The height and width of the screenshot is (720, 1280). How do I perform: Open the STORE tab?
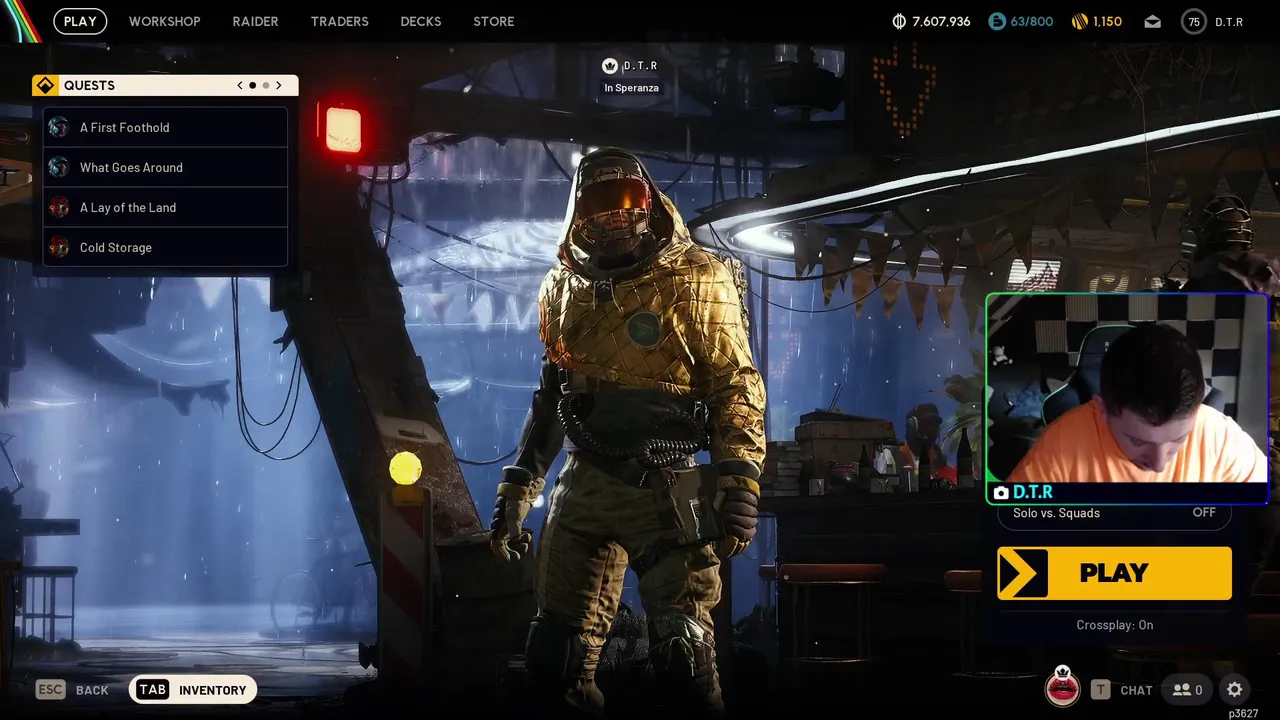pos(494,21)
